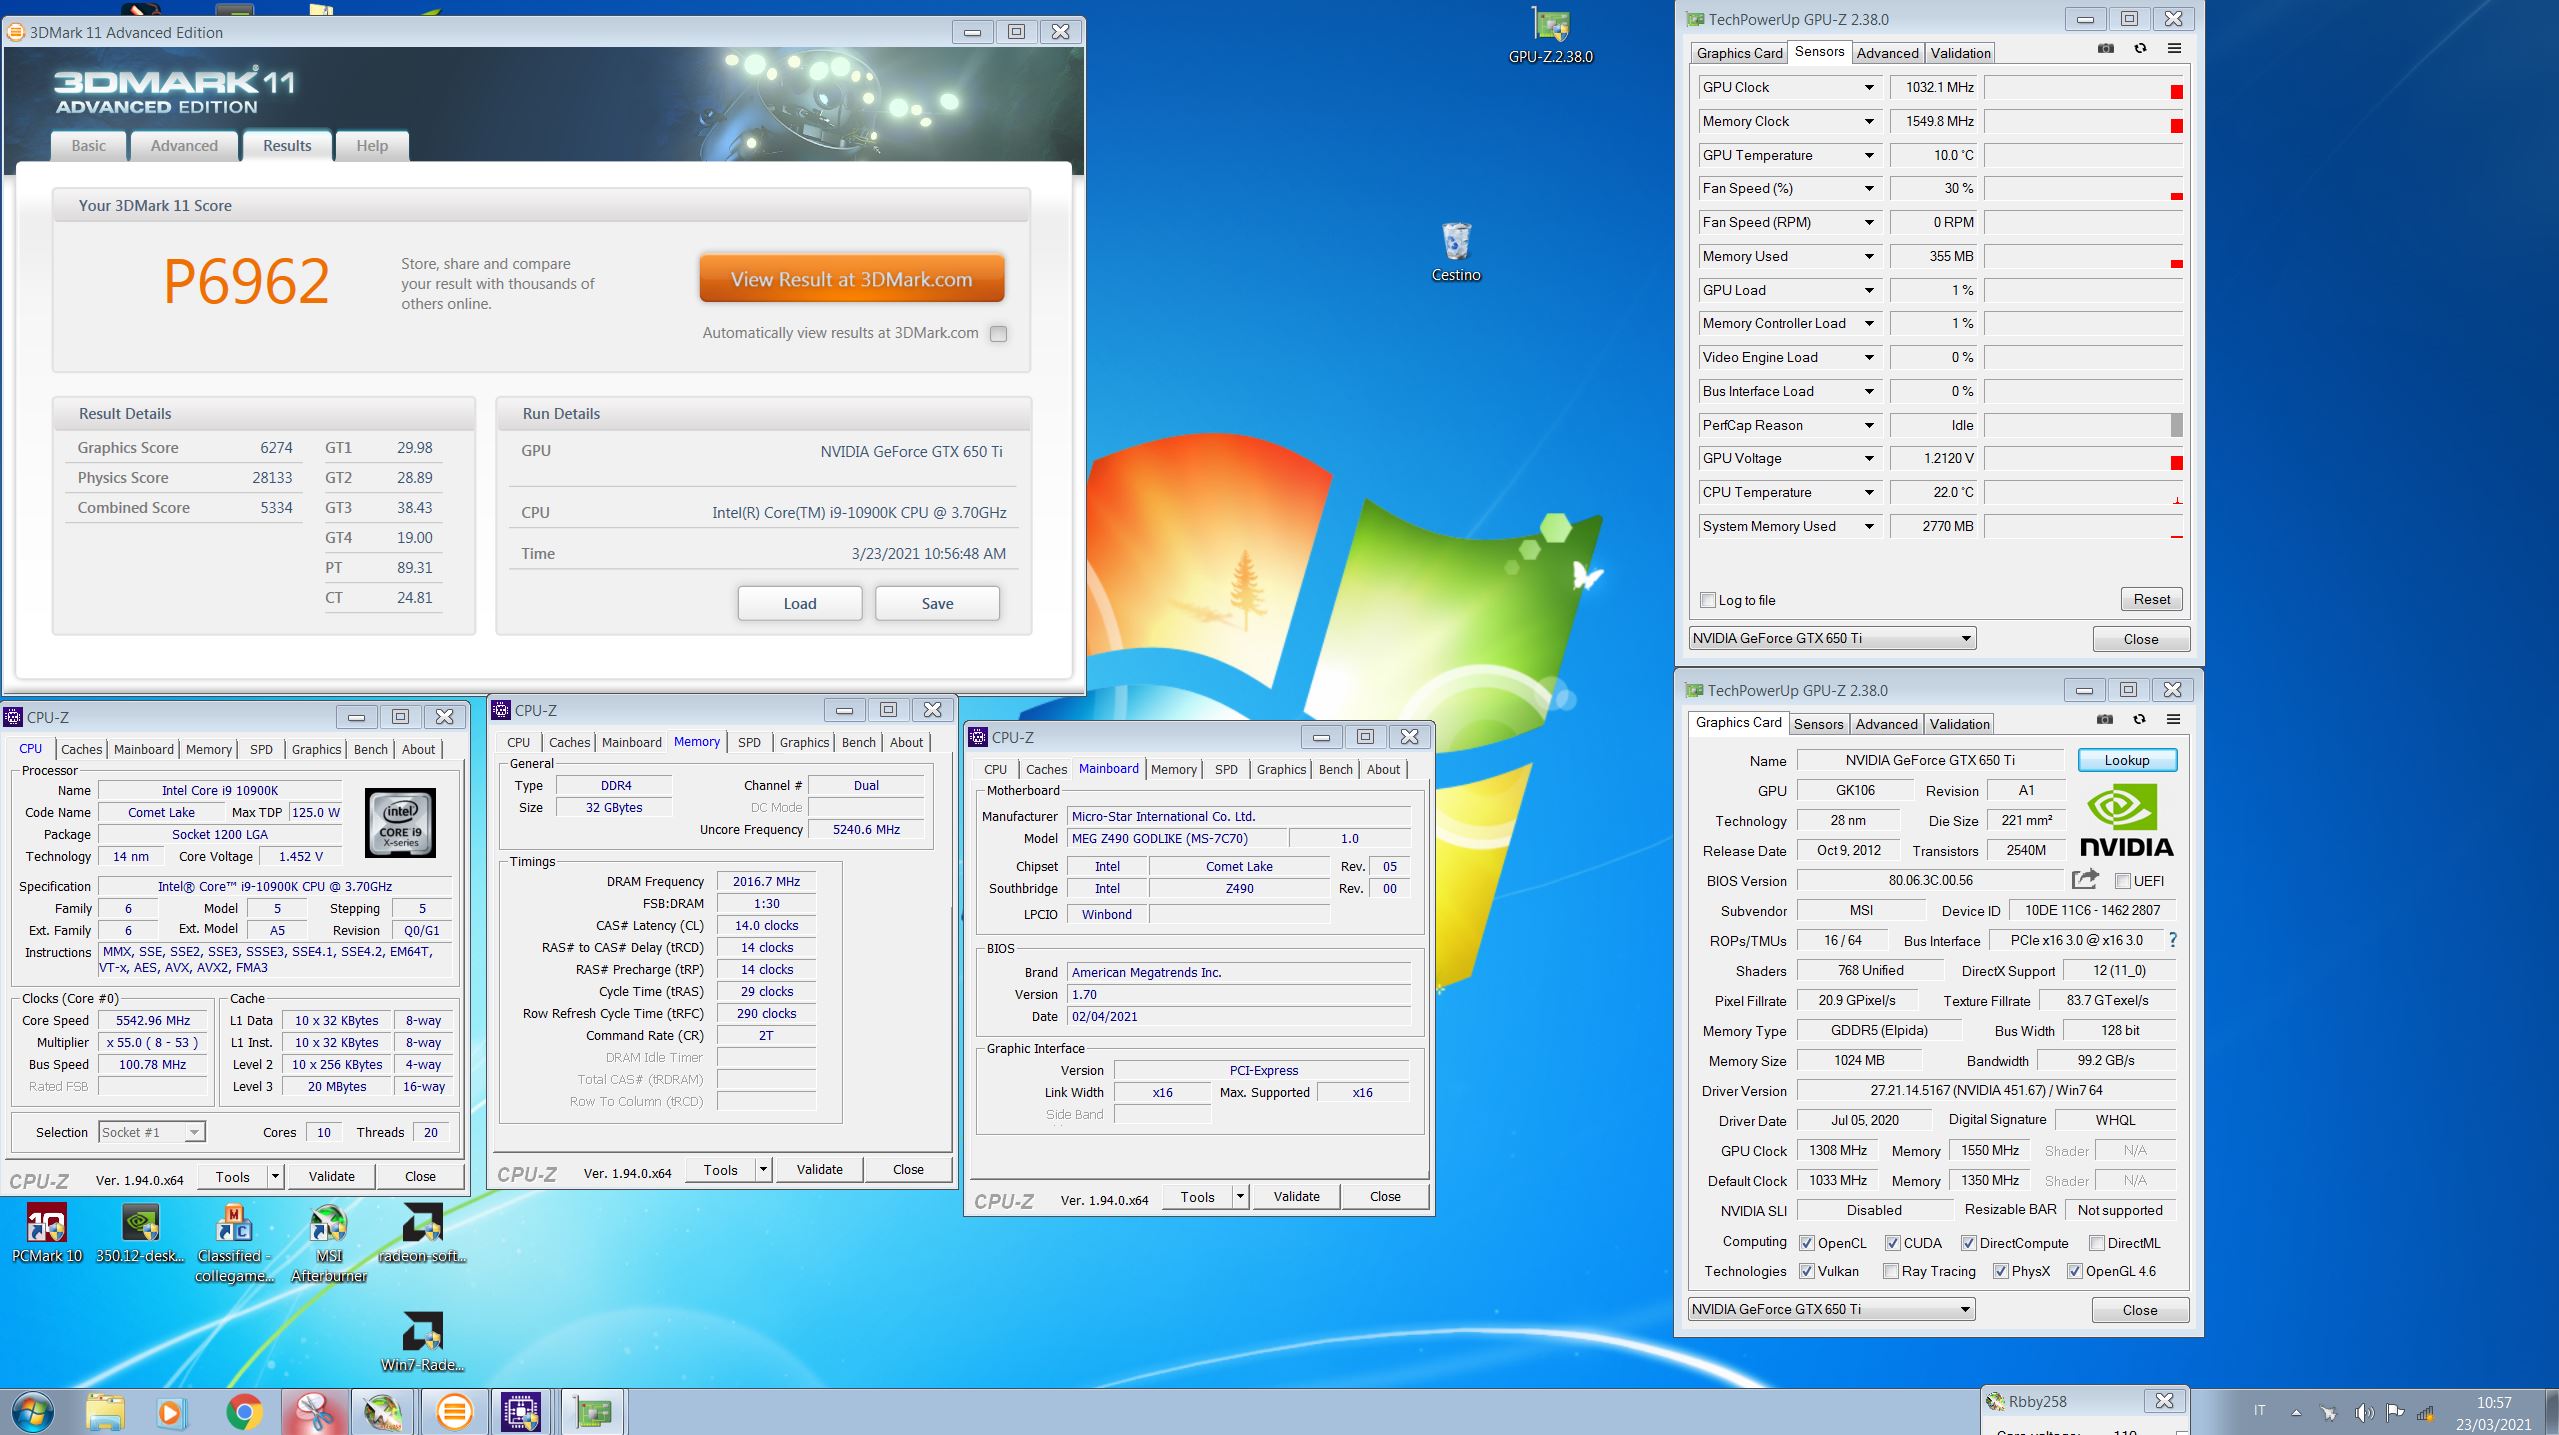The image size is (2559, 1435).
Task: Expand PerfCap Reason sensor dropdown
Action: point(1869,426)
